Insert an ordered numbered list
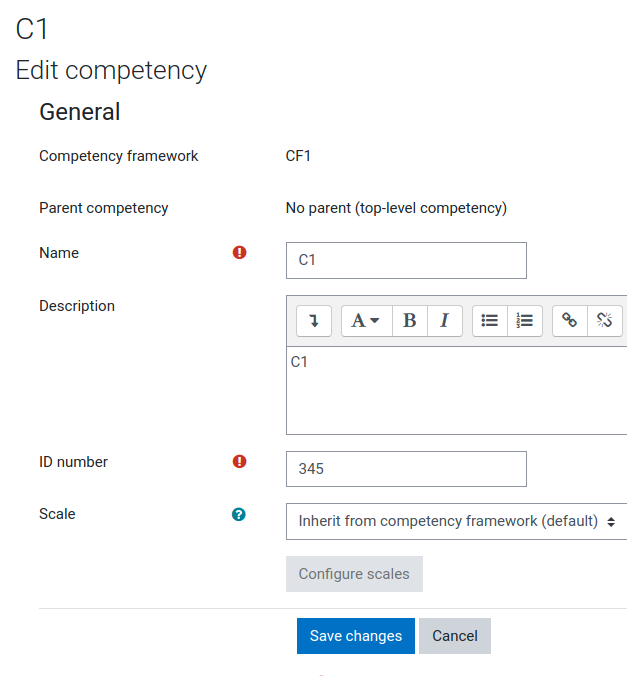The height and width of the screenshot is (676, 627). coord(525,321)
